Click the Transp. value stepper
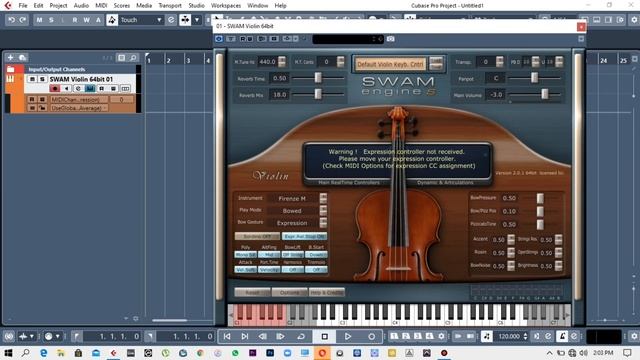This screenshot has height=360, width=640. click(500, 62)
